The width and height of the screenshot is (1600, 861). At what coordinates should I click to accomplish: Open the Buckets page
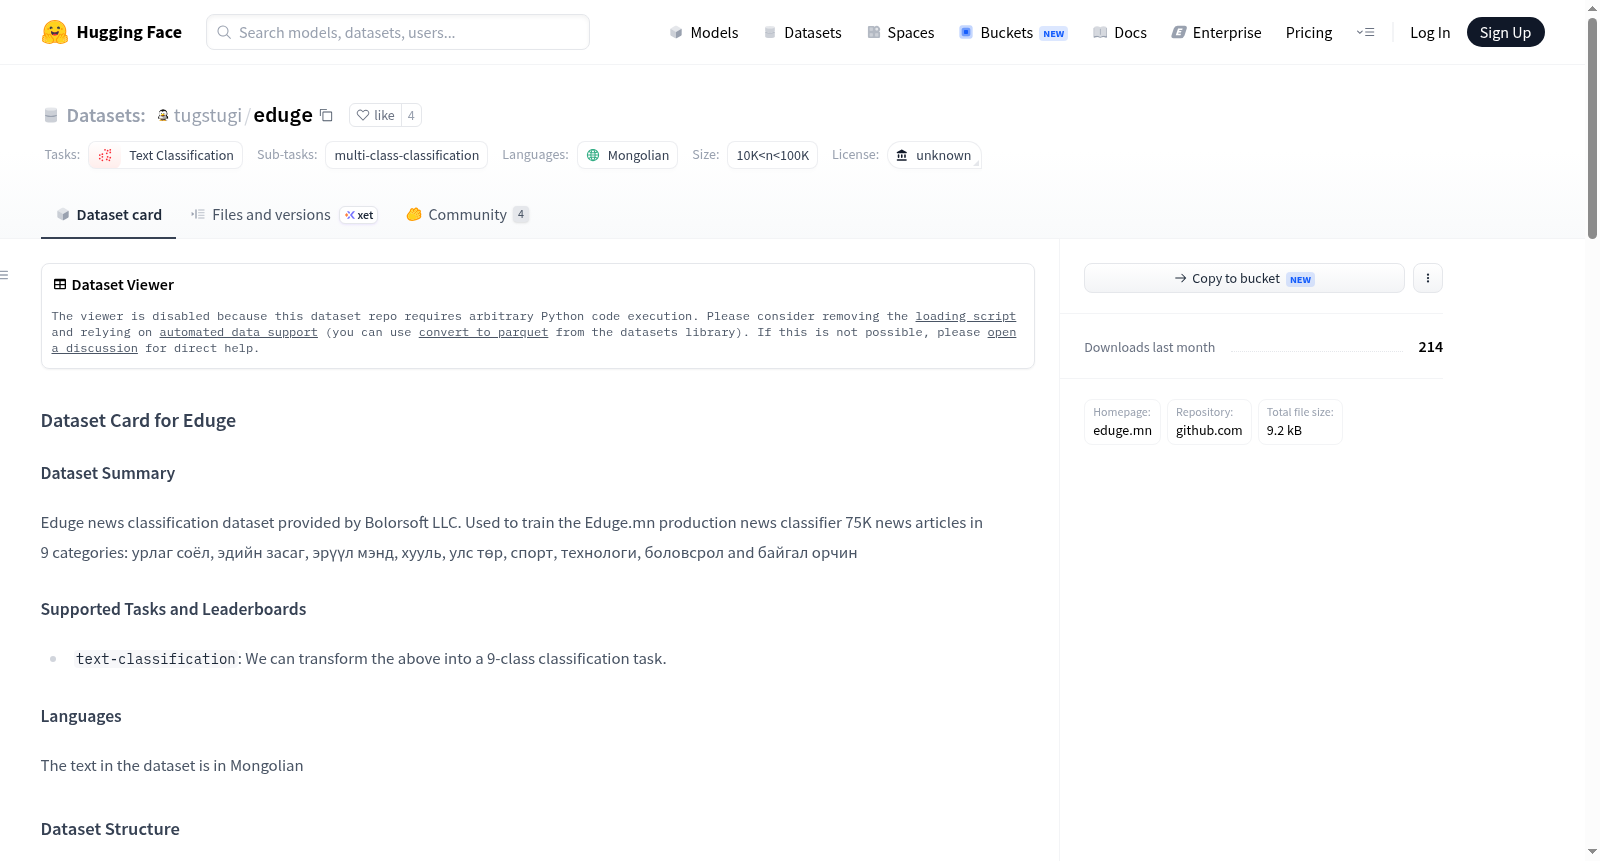[x=1013, y=32]
